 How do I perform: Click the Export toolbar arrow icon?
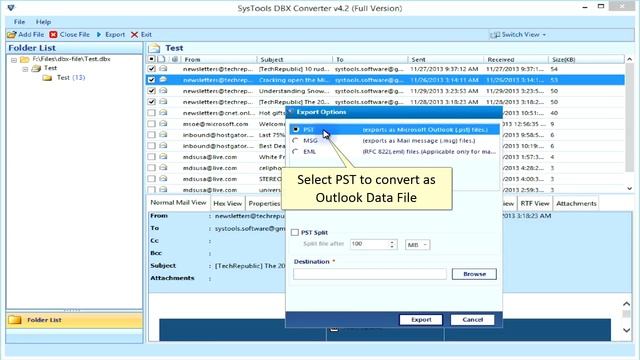pos(99,35)
